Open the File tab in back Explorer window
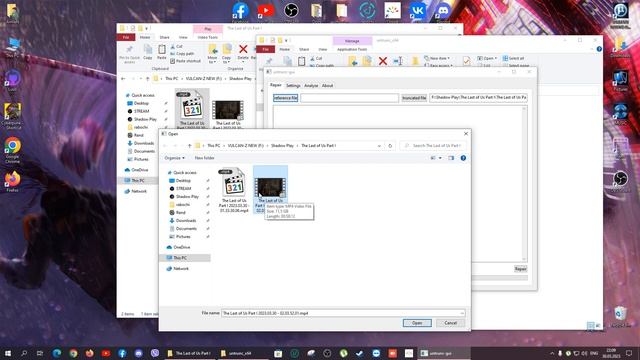 click(126, 37)
